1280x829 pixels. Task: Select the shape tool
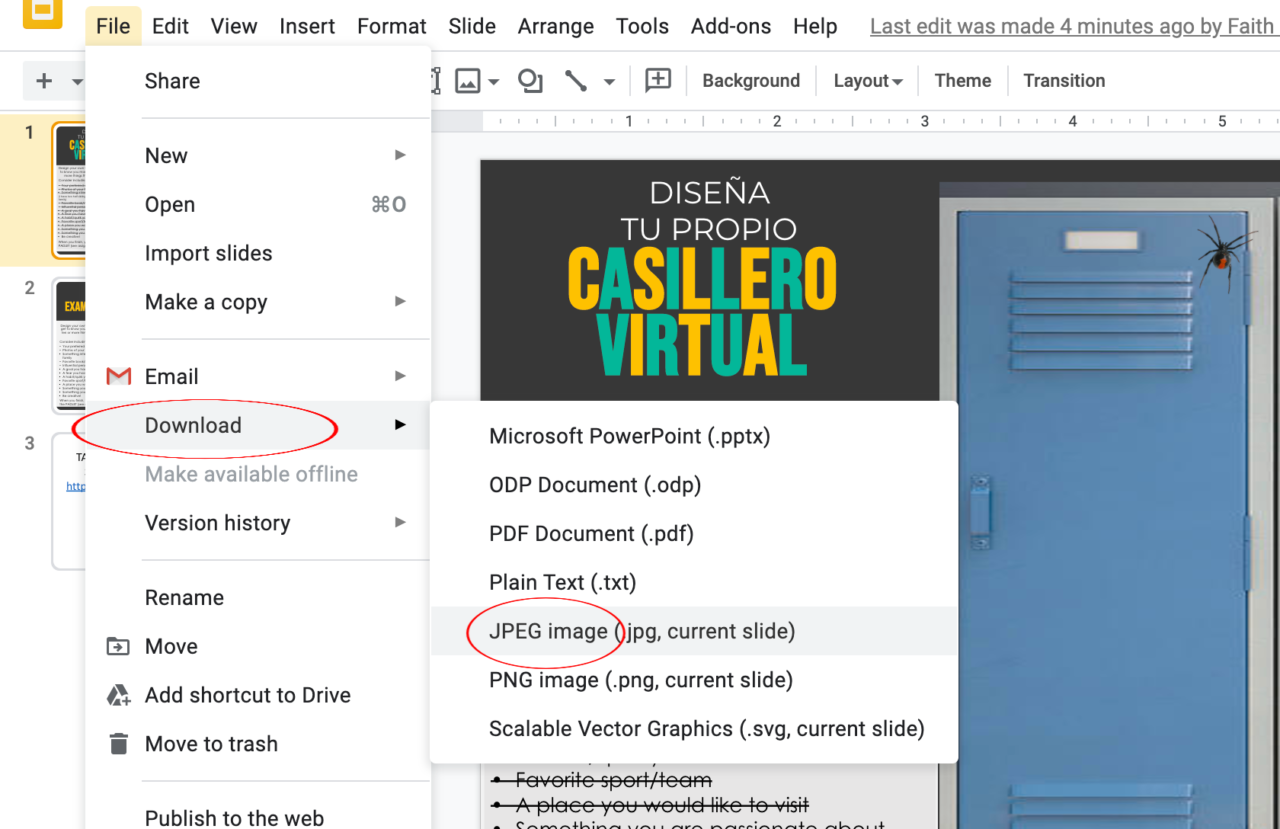coord(529,80)
